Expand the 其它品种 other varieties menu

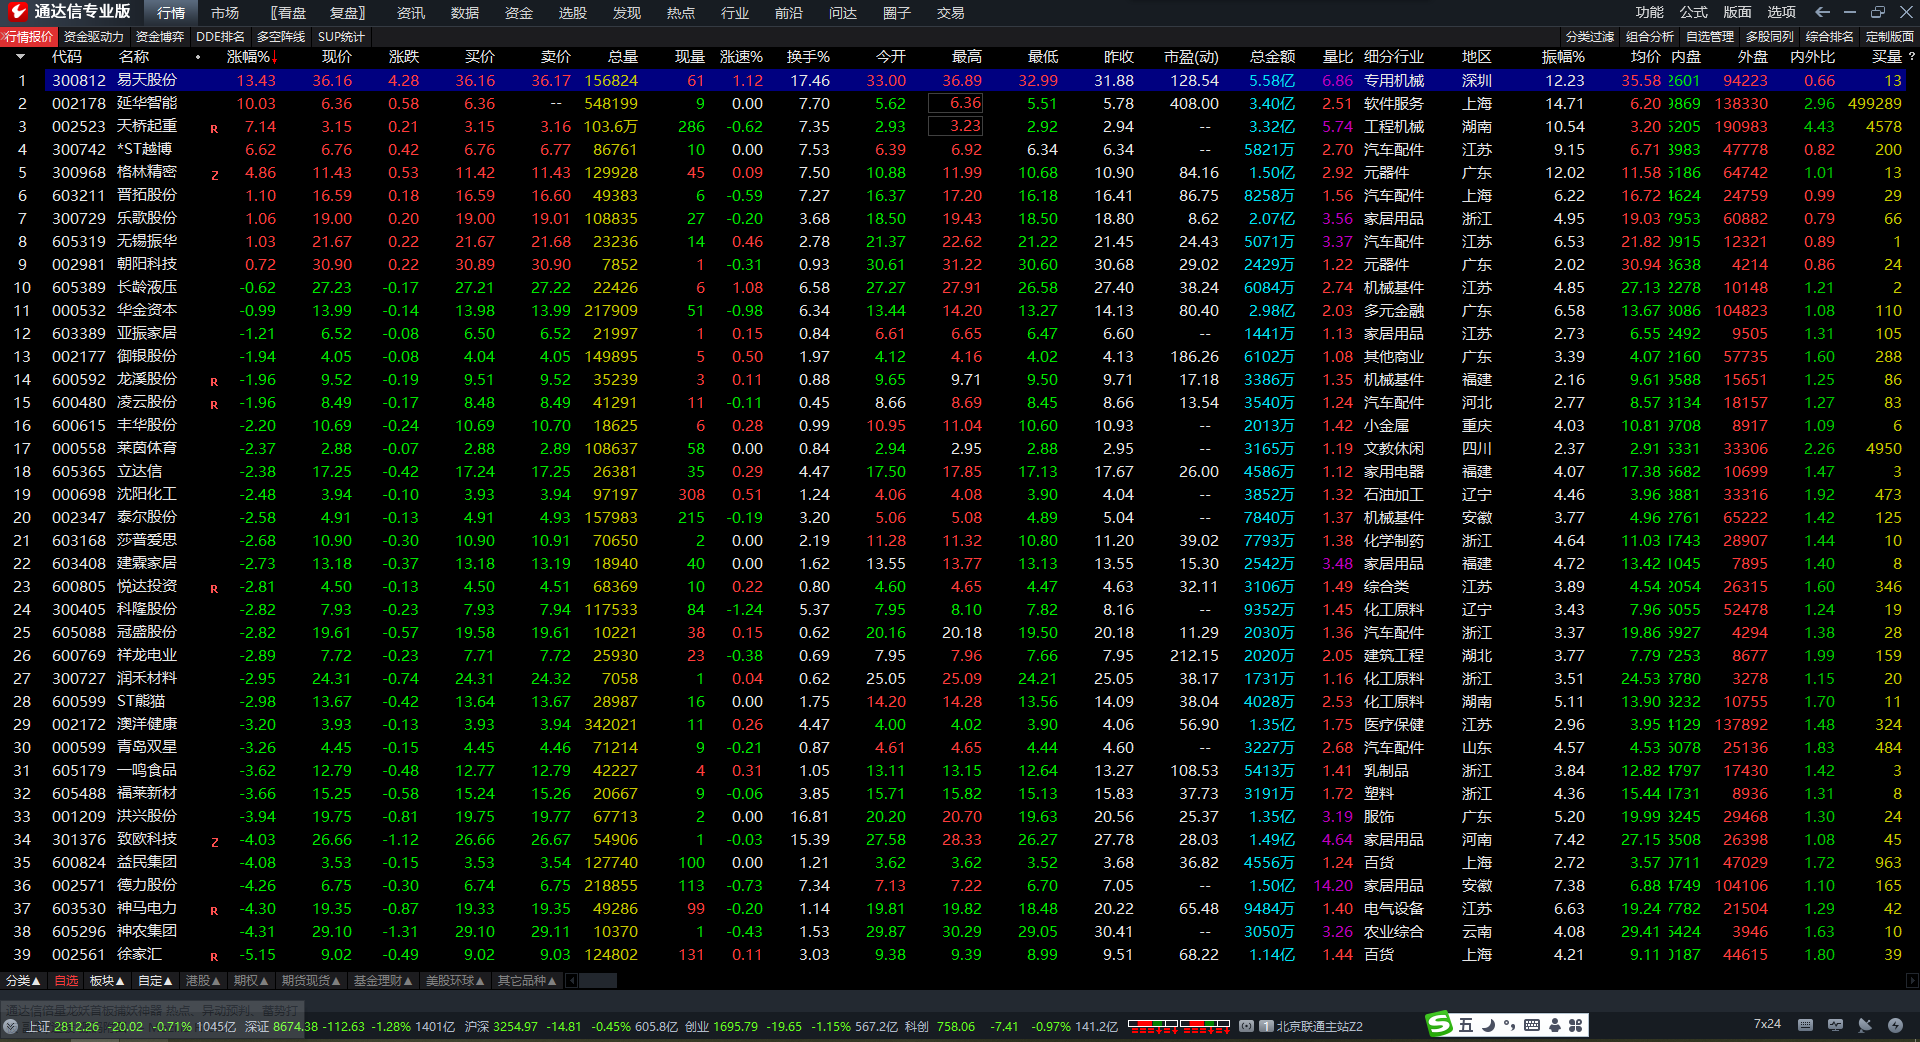[x=527, y=981]
